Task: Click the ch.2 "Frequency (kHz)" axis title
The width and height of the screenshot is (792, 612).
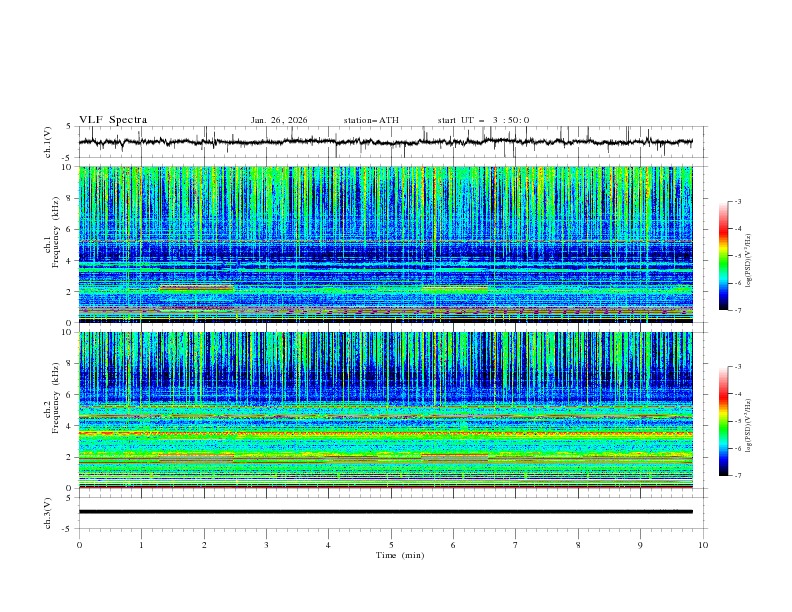Action: coord(56,397)
